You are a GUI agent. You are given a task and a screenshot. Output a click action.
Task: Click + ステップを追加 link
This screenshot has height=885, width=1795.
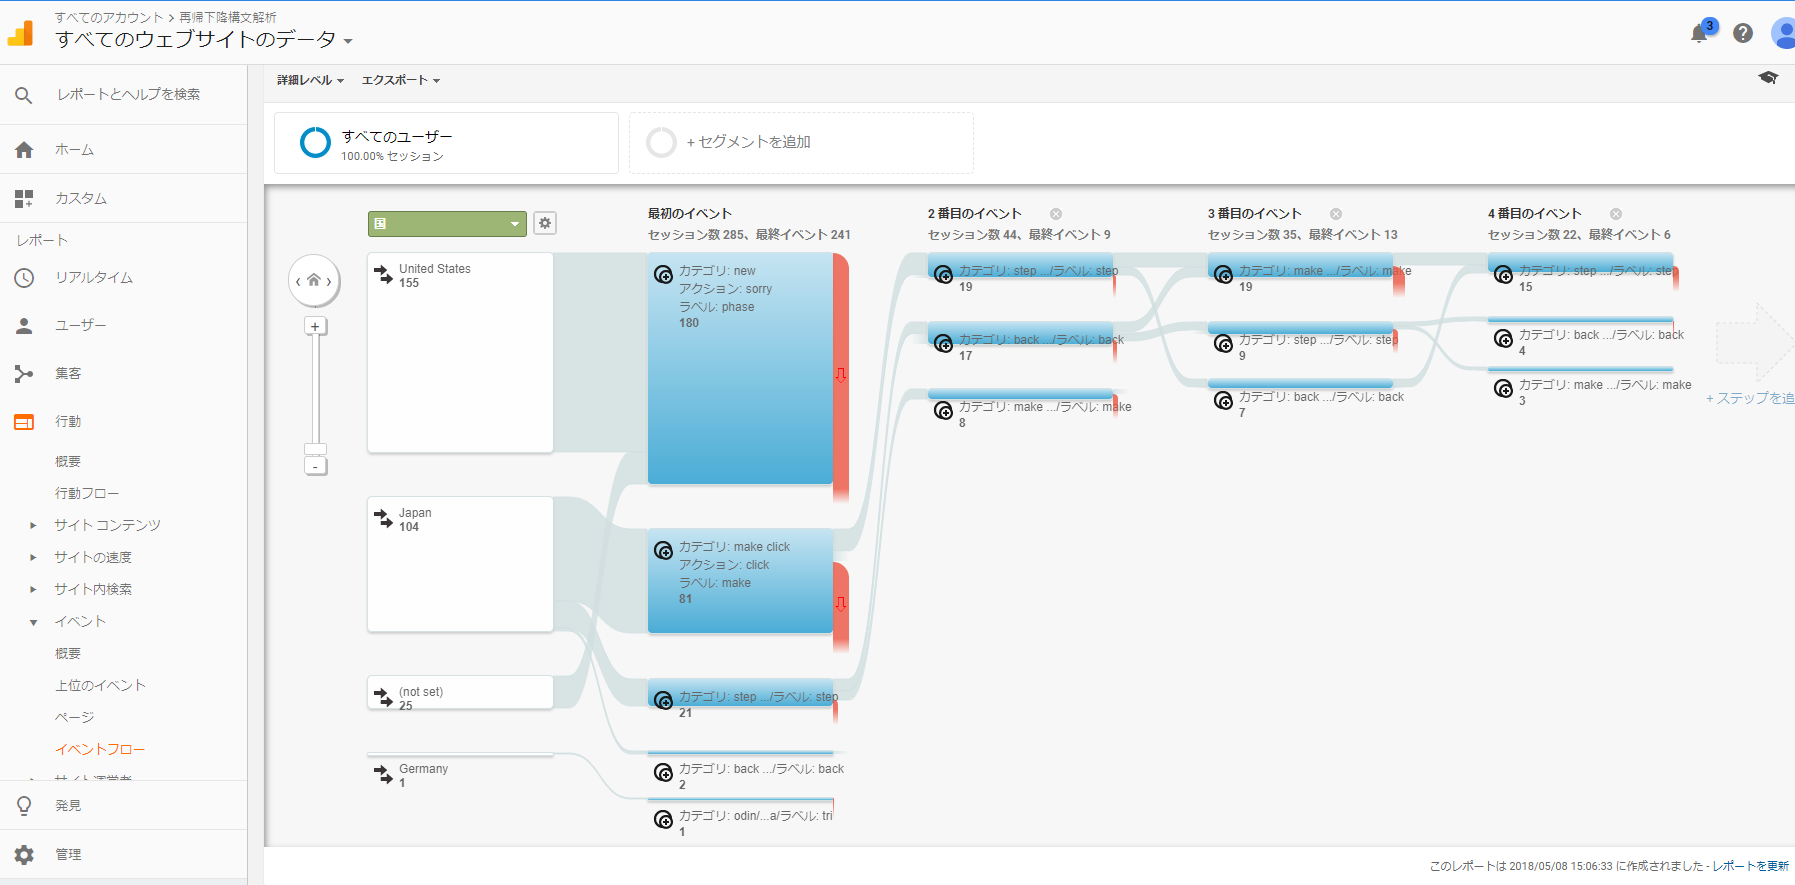(1750, 398)
